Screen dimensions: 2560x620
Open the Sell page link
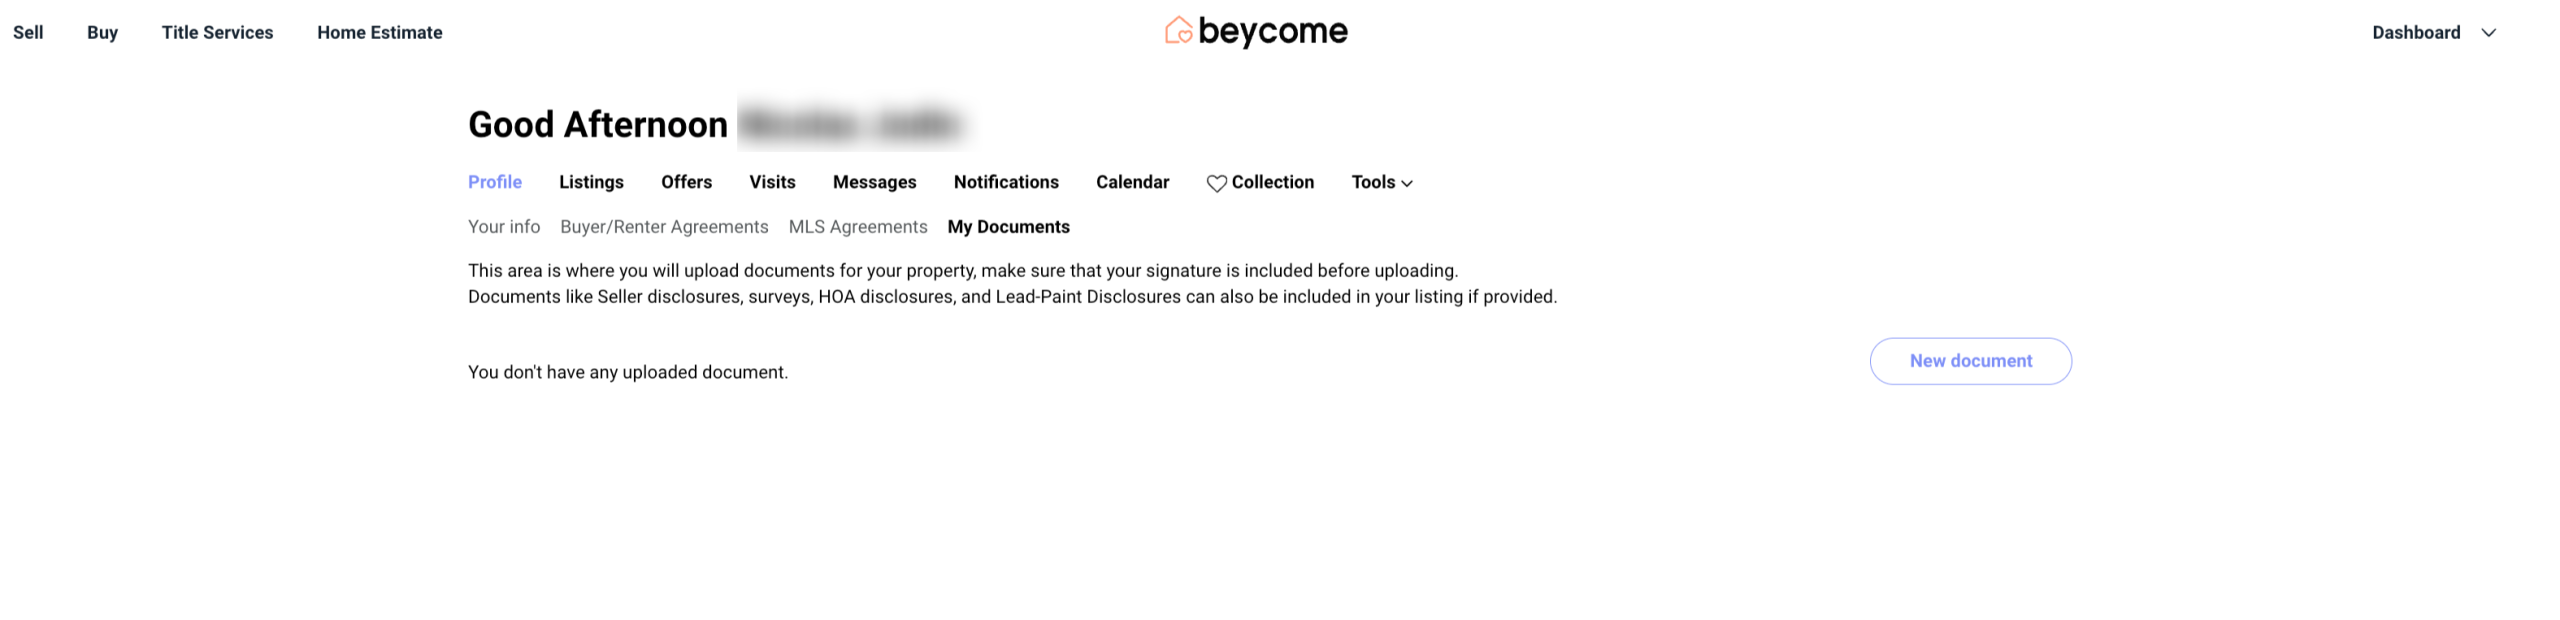click(x=28, y=33)
